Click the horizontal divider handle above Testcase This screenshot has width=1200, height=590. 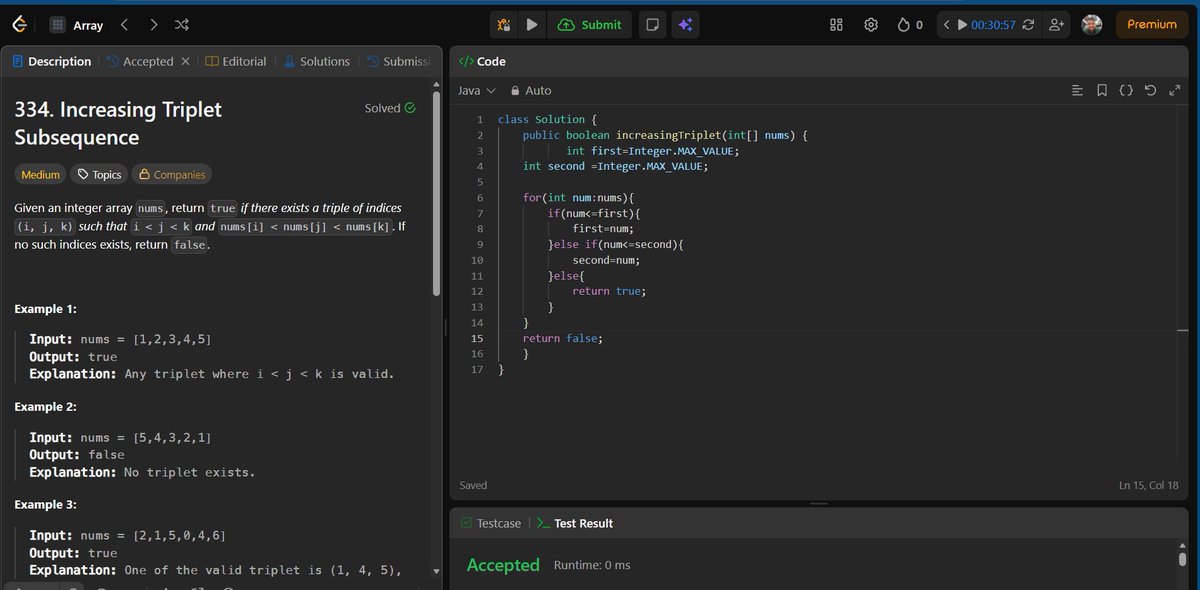coord(818,503)
